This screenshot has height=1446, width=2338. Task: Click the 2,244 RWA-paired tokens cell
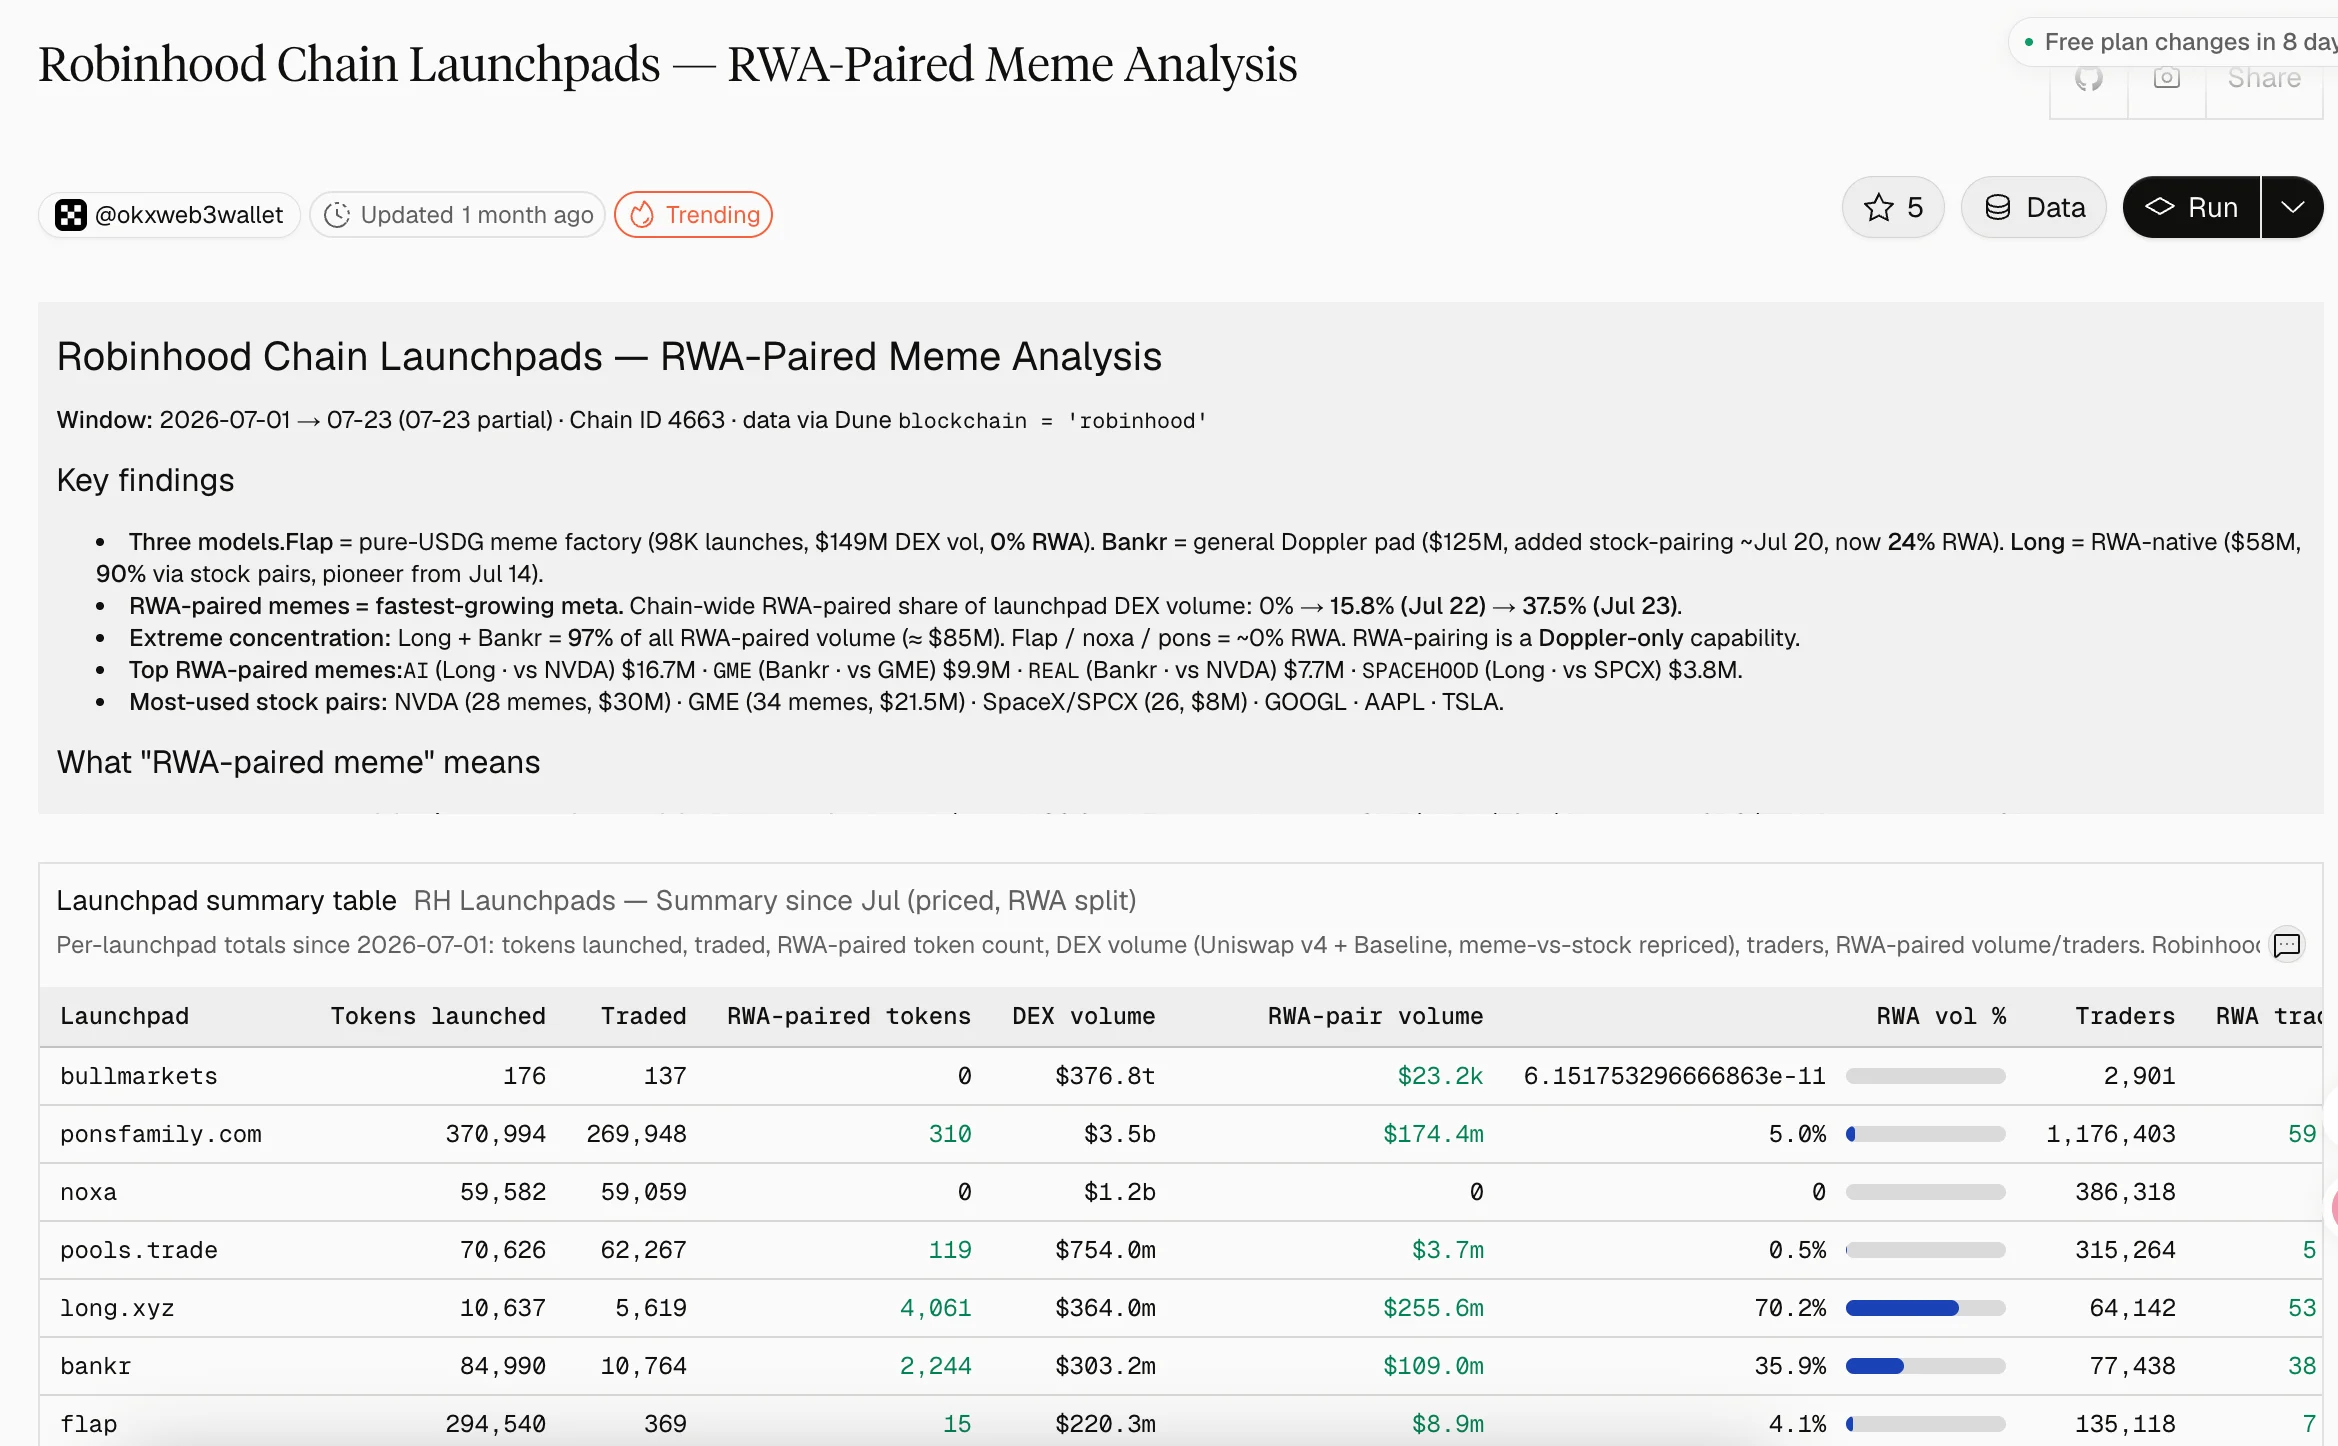coord(935,1366)
